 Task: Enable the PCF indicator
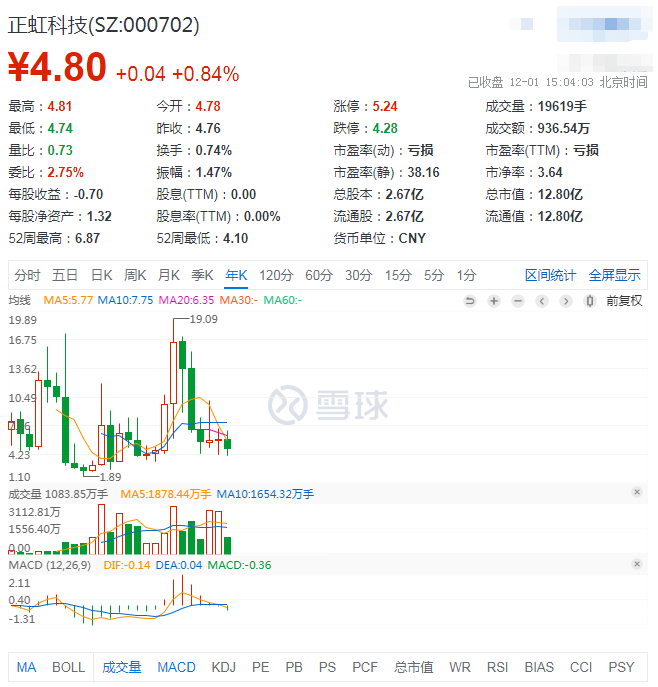365,669
